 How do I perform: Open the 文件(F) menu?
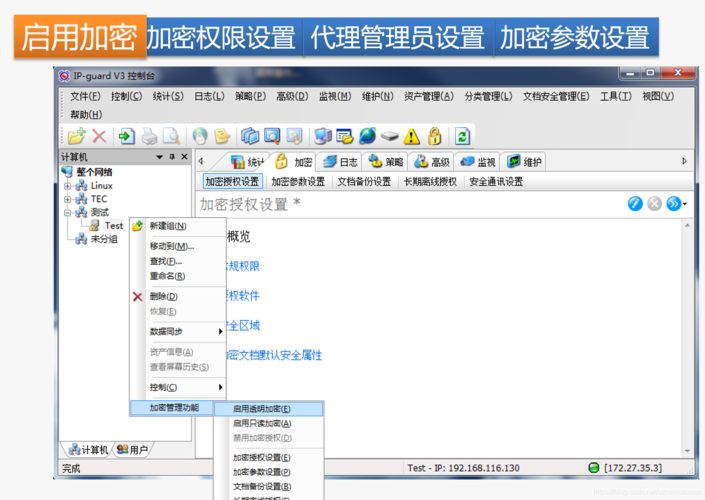[85, 96]
